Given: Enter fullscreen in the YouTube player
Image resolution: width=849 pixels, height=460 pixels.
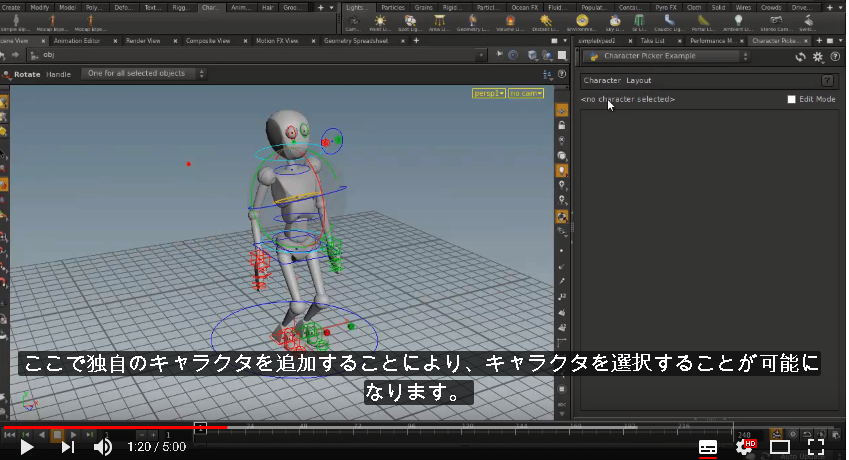Looking at the screenshot, I should 815,447.
